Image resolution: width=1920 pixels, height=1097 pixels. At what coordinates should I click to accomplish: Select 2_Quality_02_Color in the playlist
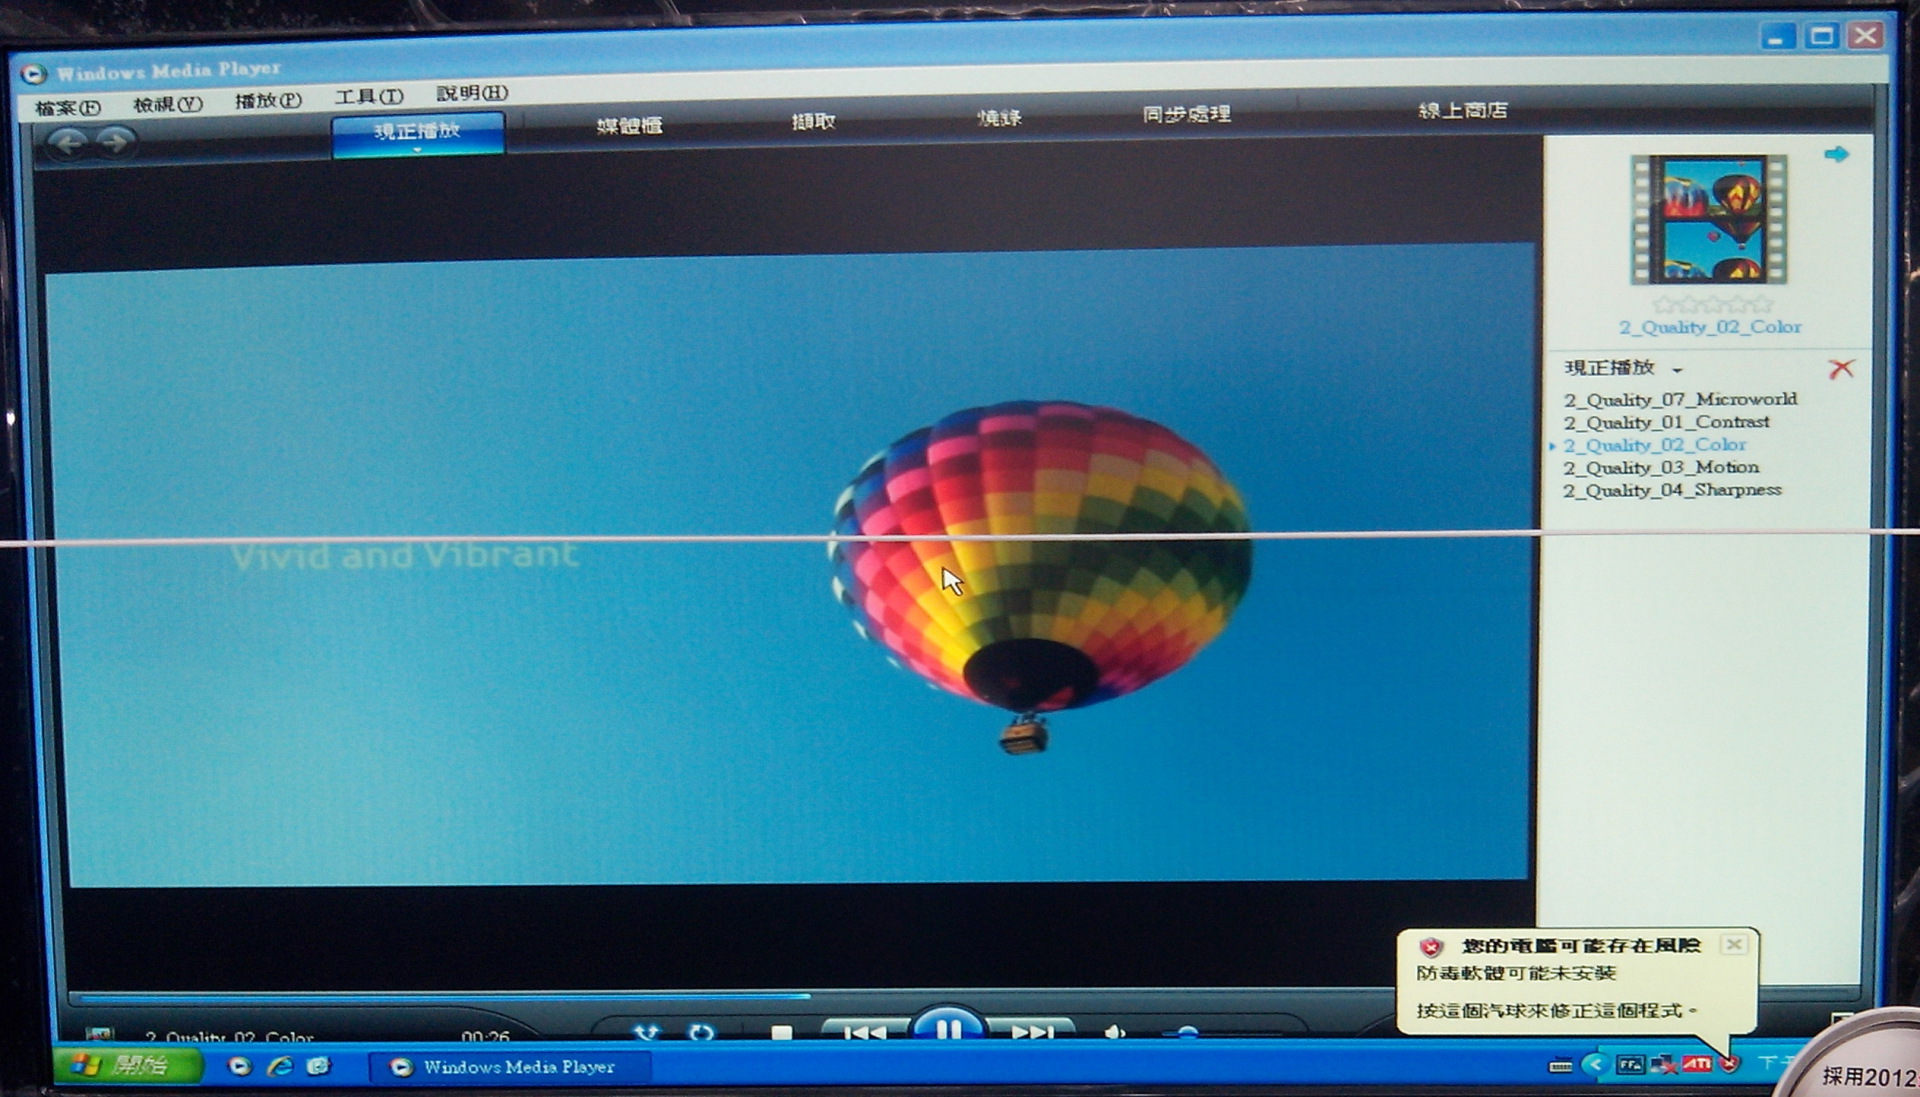[x=1655, y=445]
